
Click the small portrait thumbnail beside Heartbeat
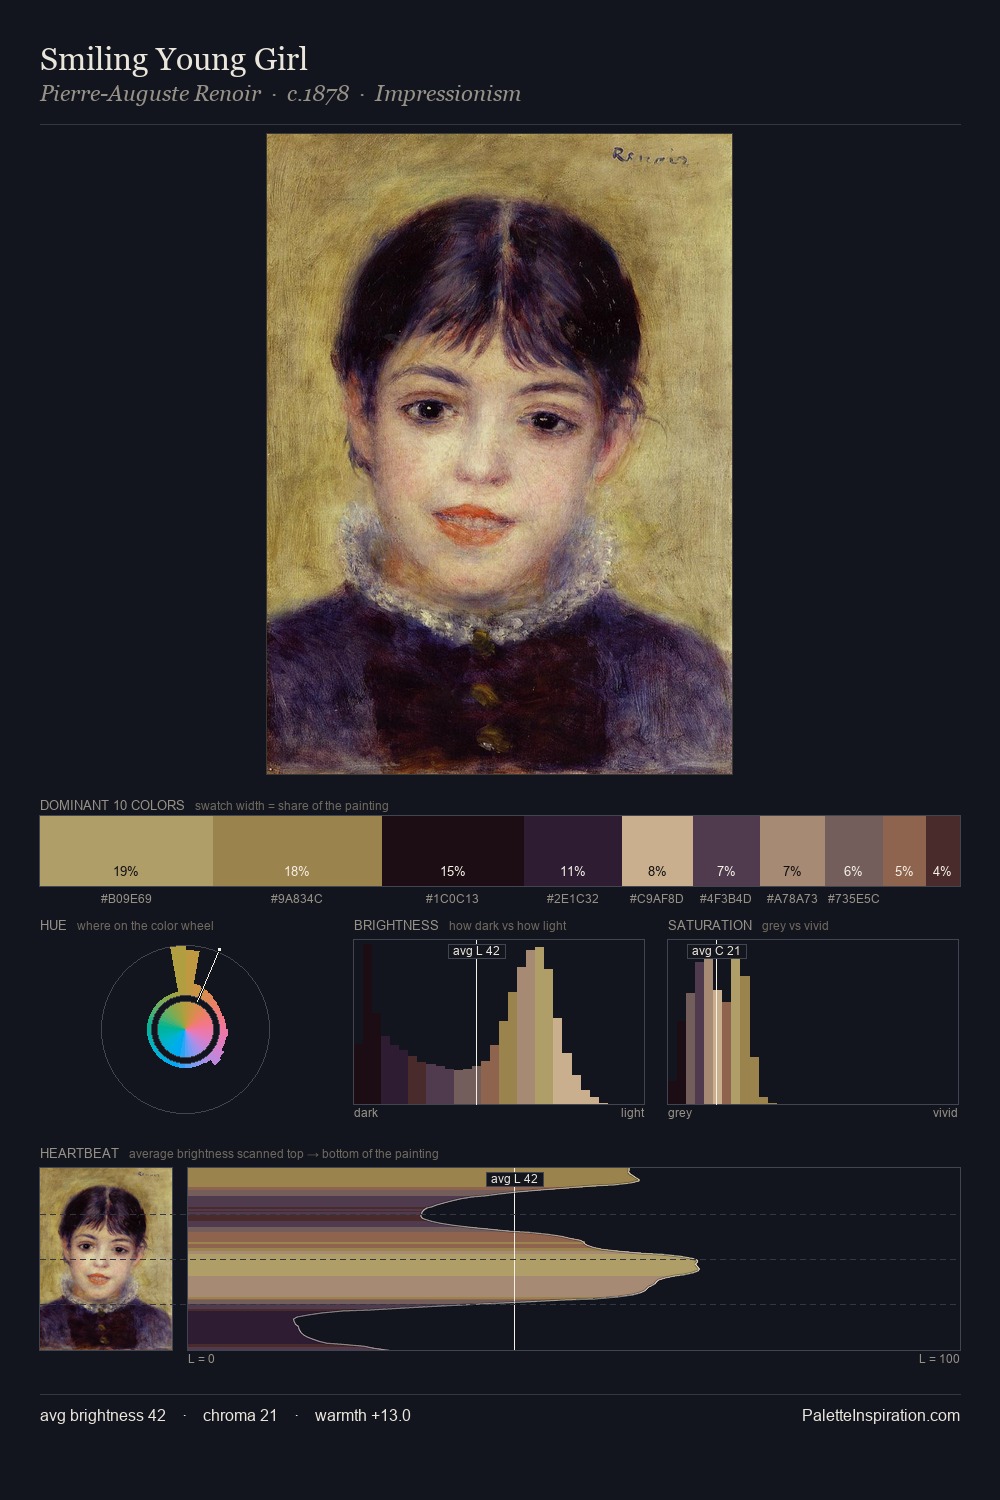click(x=106, y=1259)
